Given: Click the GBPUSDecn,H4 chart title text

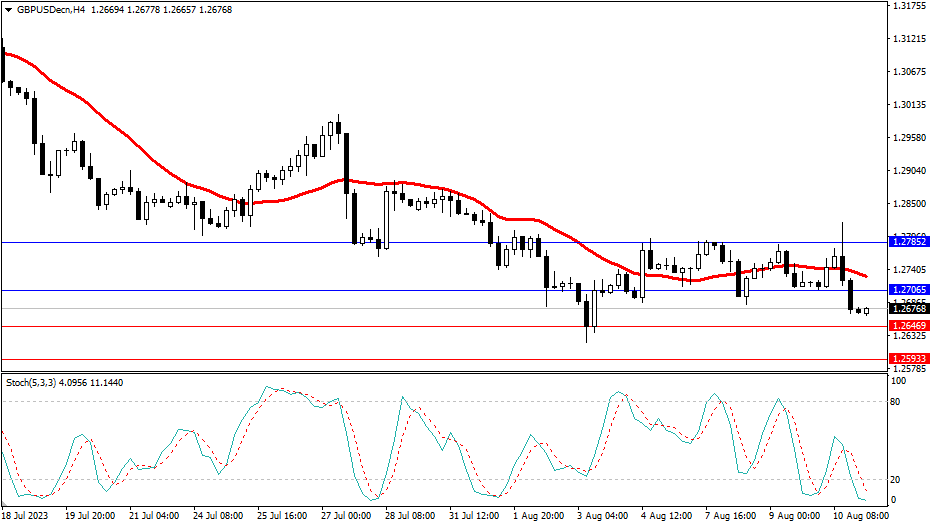Looking at the screenshot, I should (50, 7).
